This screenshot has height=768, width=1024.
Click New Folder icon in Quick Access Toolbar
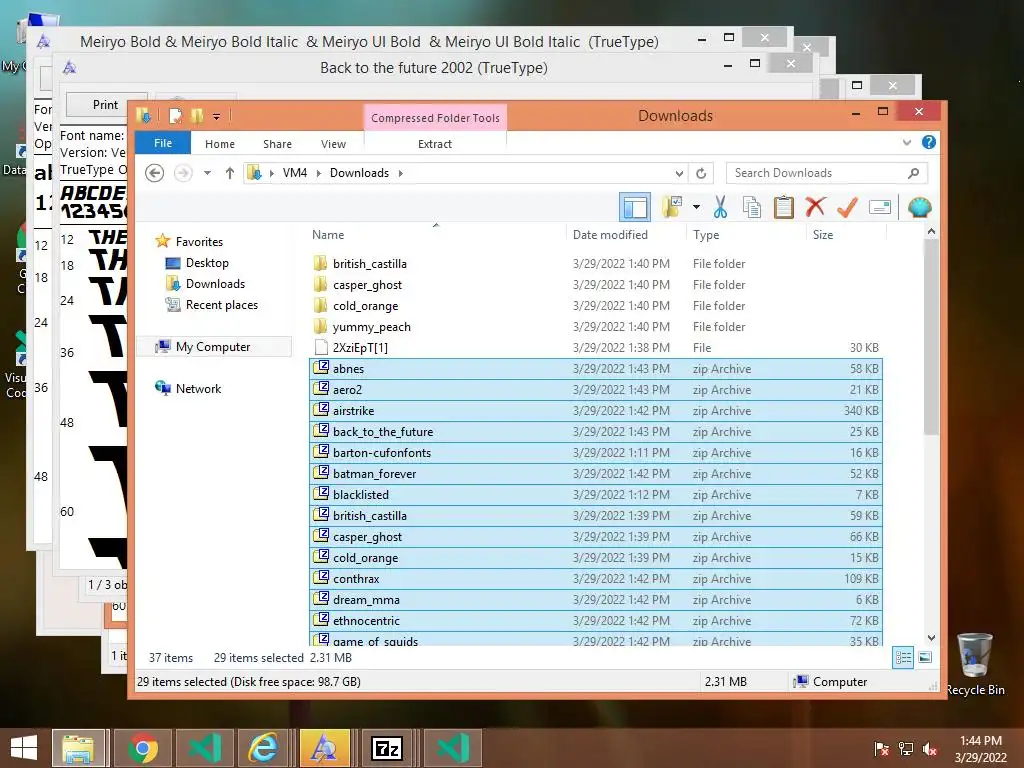pos(197,116)
